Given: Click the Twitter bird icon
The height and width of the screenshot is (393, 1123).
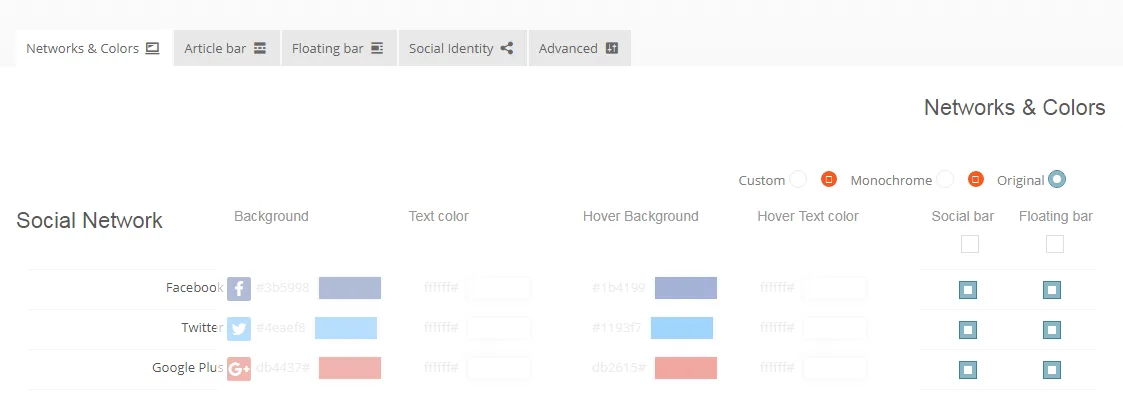Looking at the screenshot, I should point(239,329).
